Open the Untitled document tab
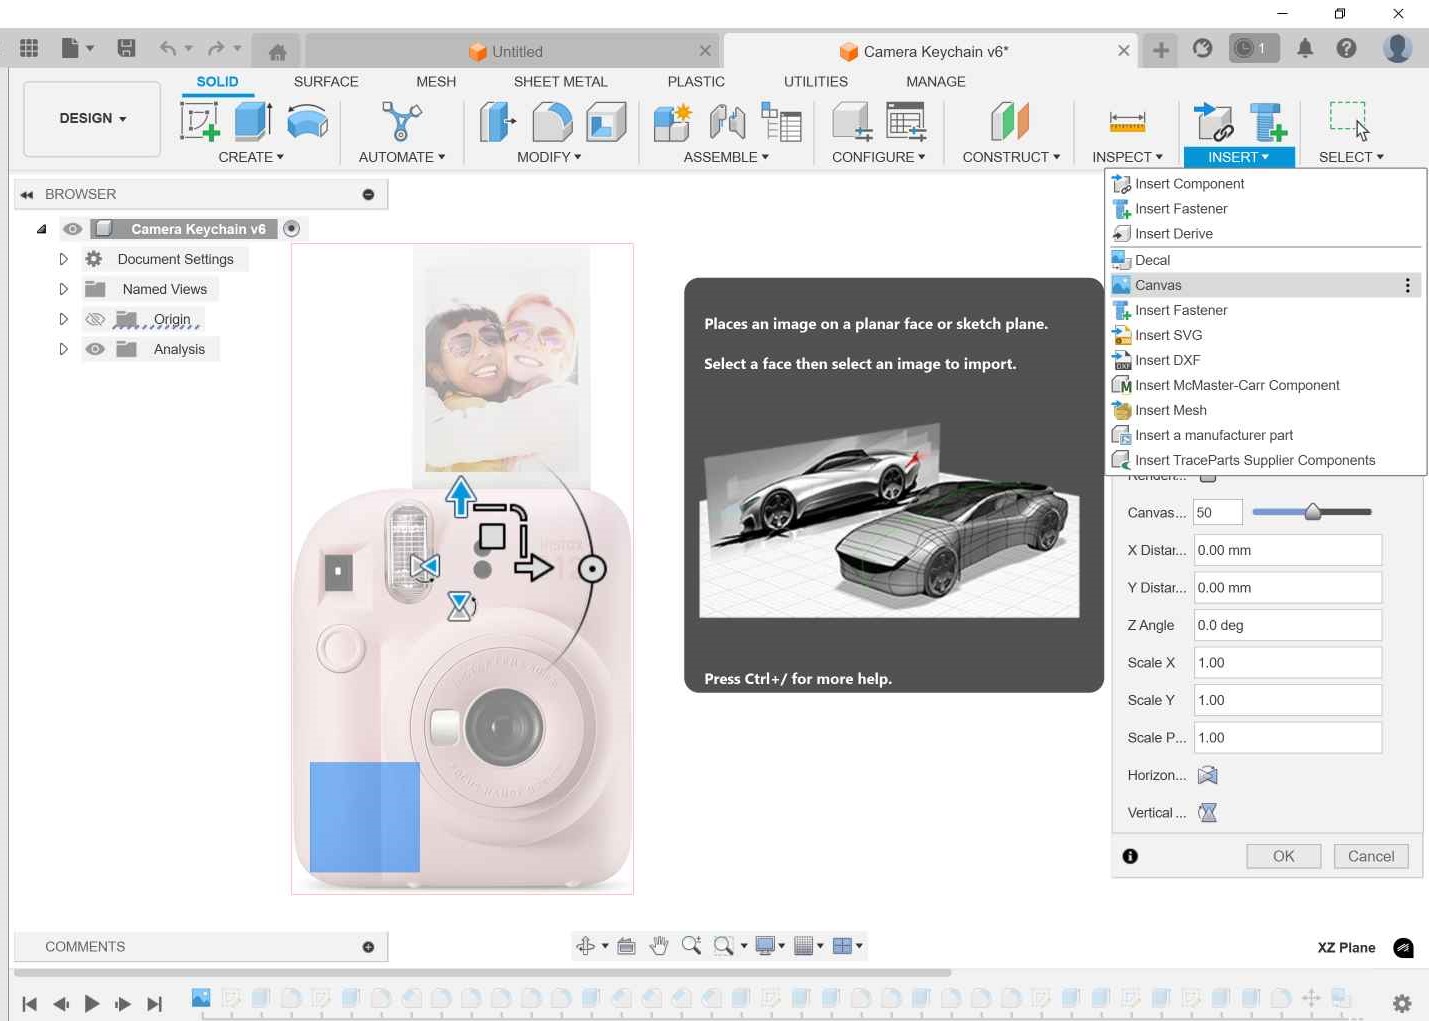The width and height of the screenshot is (1429, 1021). 512,51
